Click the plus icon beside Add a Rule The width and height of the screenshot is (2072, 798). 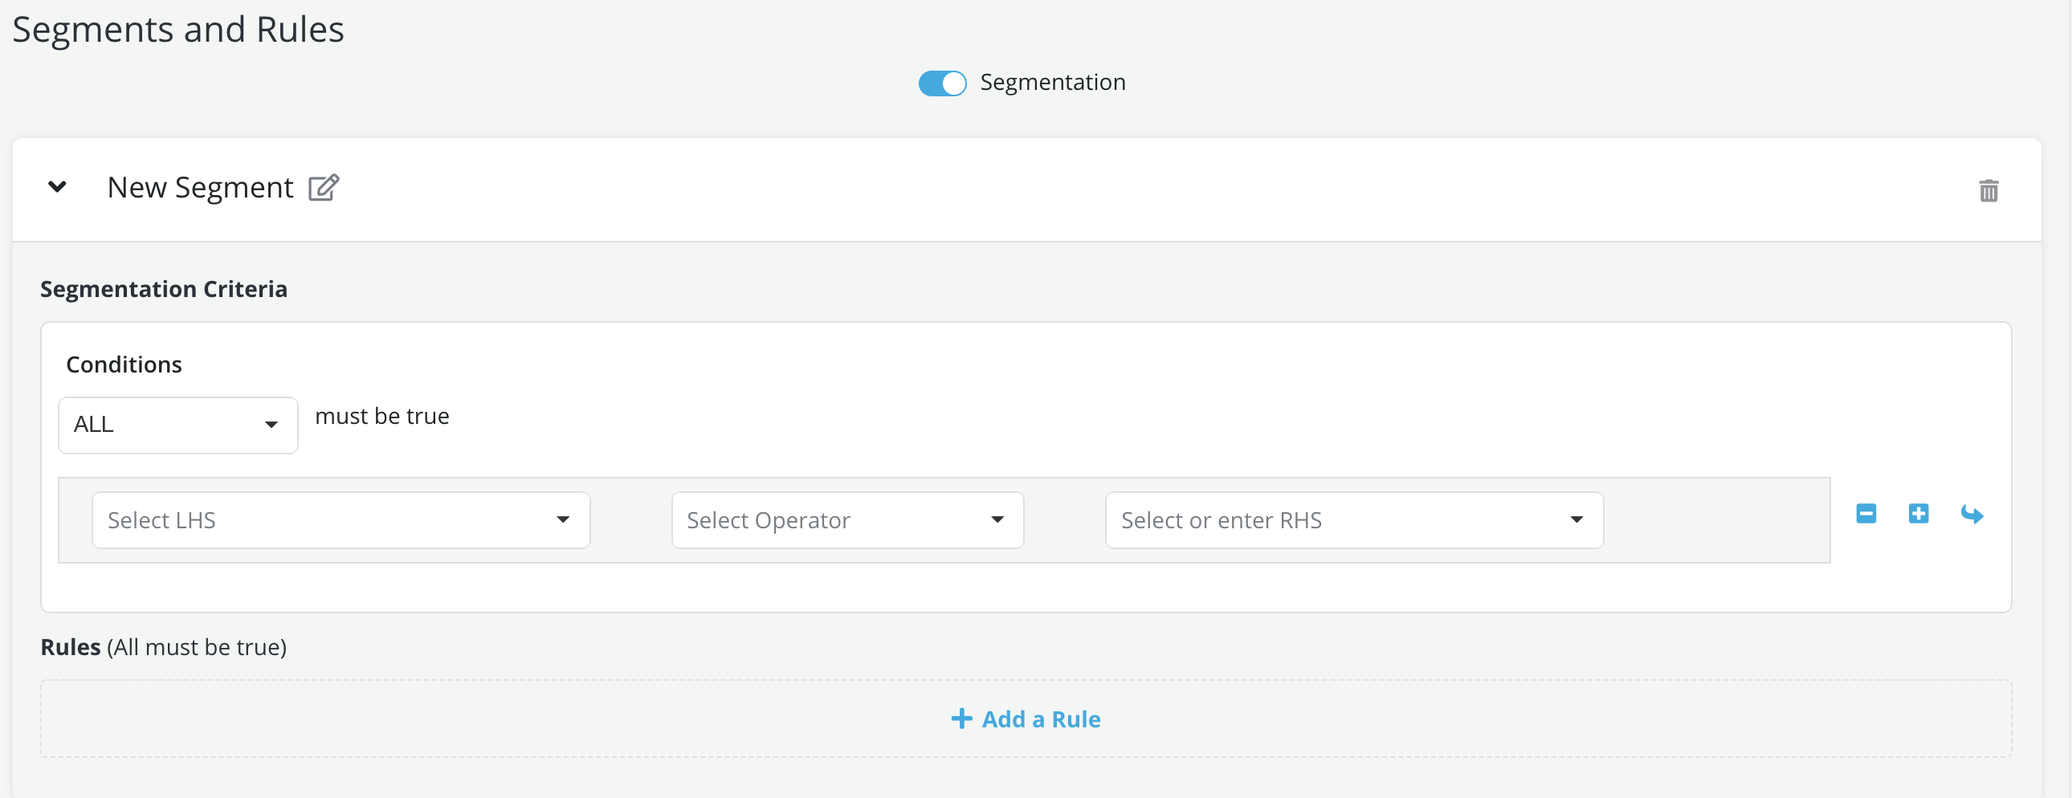[x=961, y=719]
